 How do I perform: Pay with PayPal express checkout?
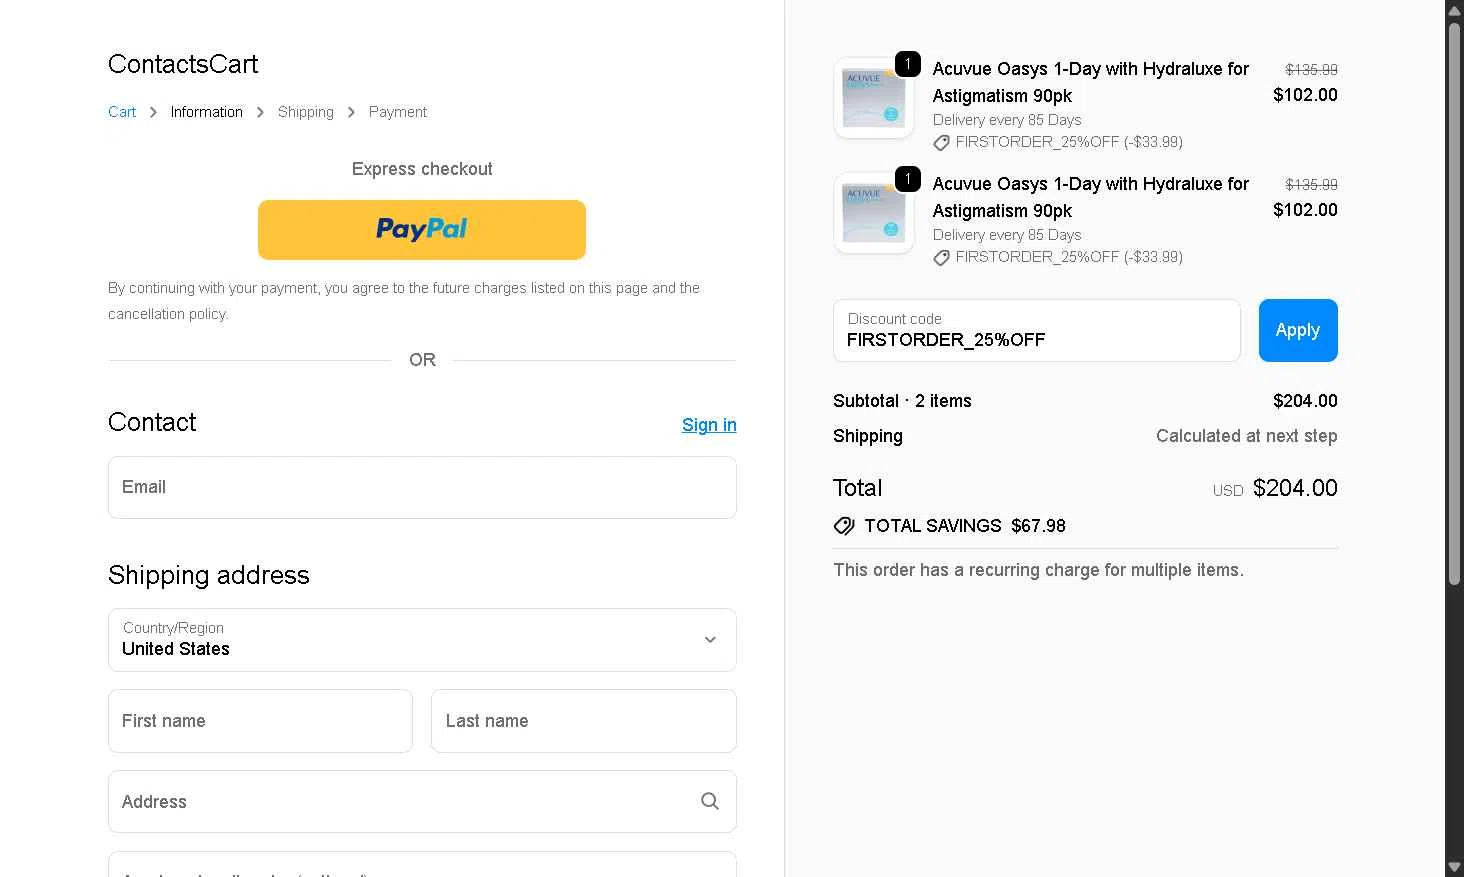(422, 230)
